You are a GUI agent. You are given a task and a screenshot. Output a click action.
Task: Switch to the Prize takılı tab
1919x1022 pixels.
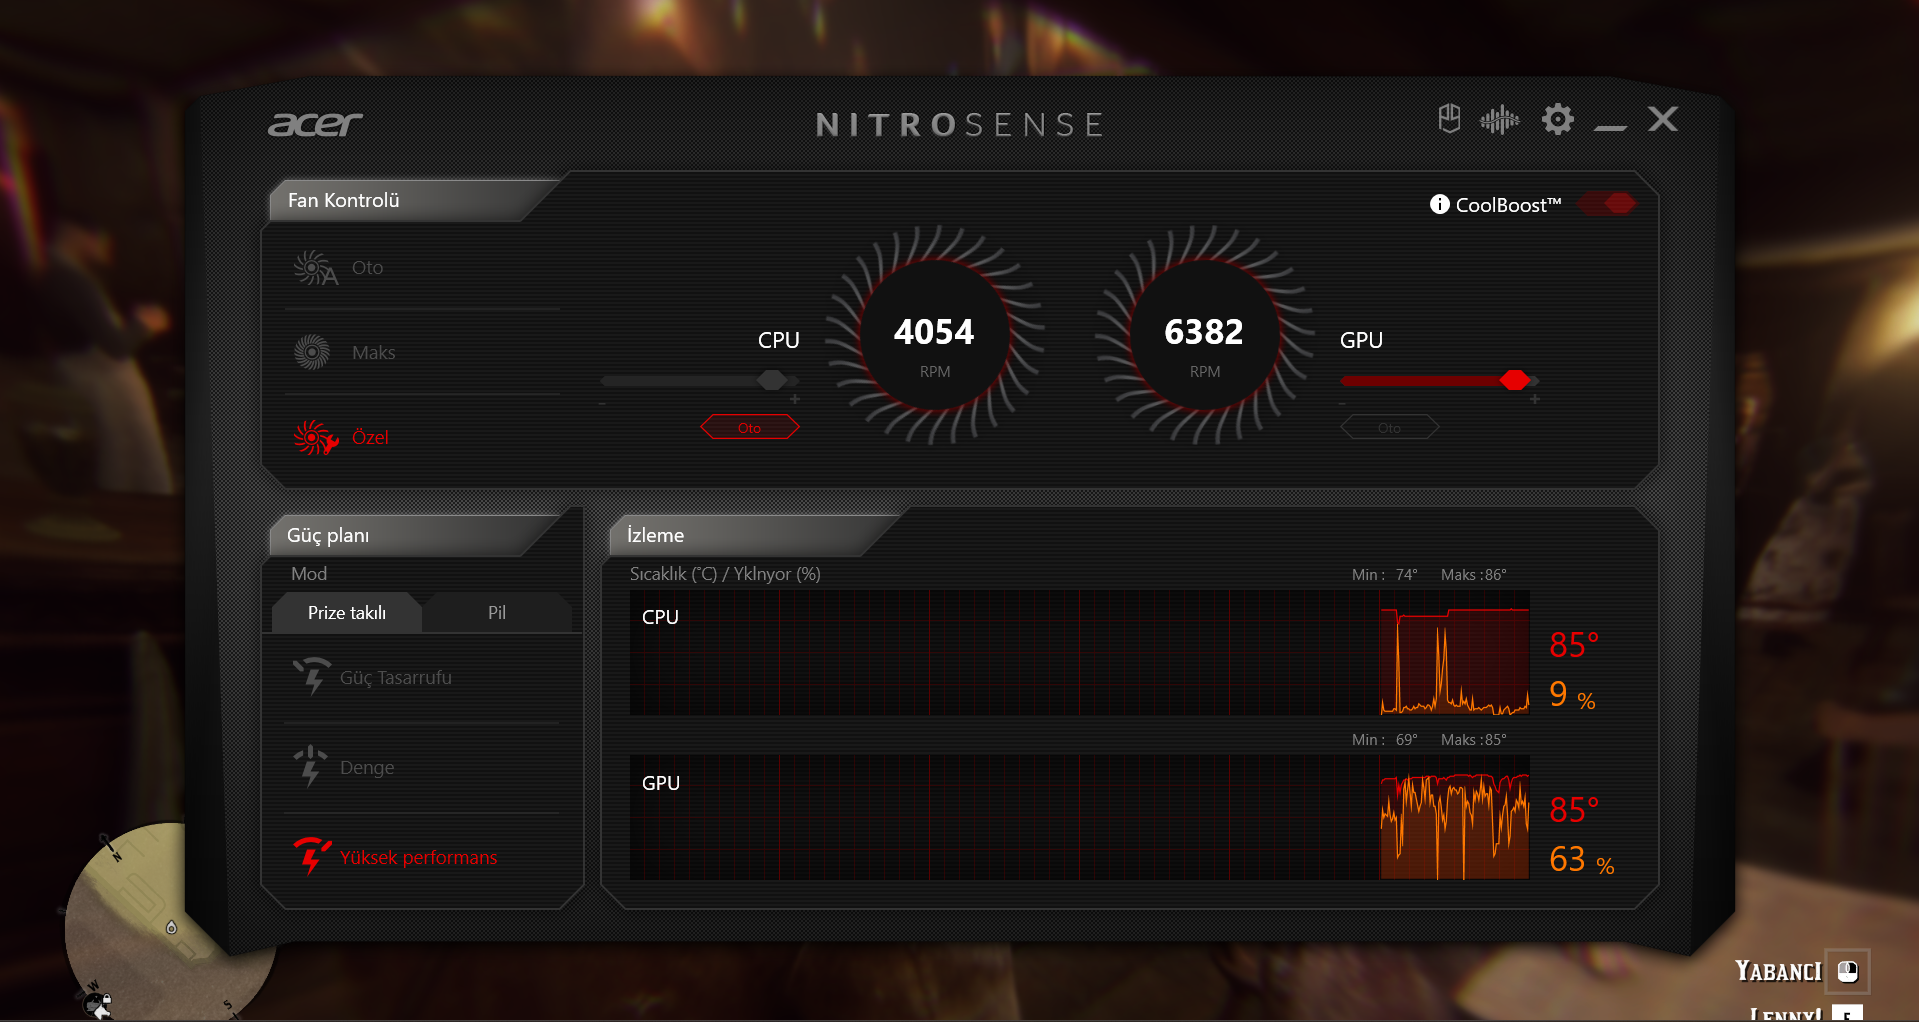pos(346,613)
